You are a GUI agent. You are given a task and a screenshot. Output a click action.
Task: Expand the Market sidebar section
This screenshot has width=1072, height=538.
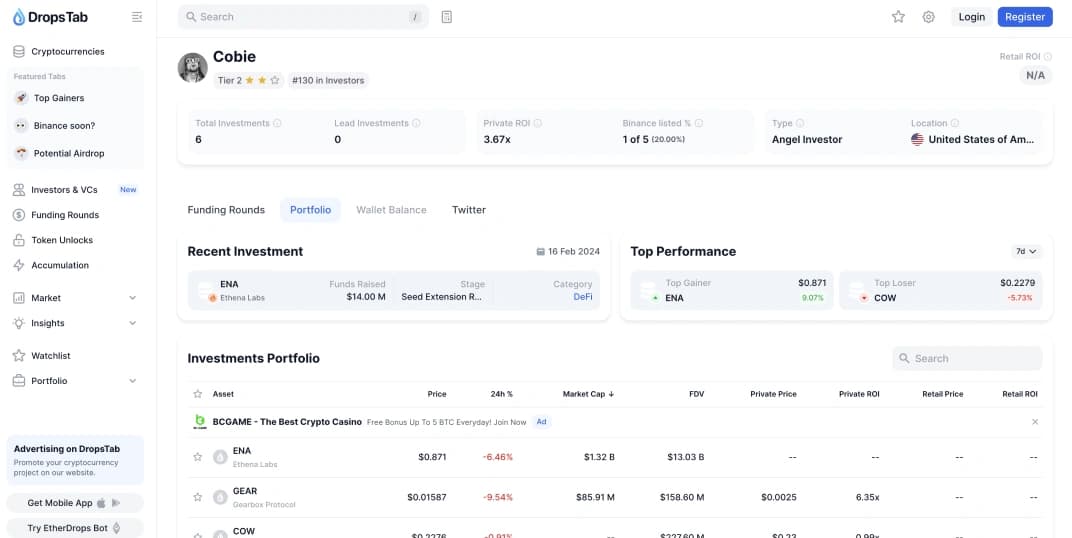click(133, 298)
